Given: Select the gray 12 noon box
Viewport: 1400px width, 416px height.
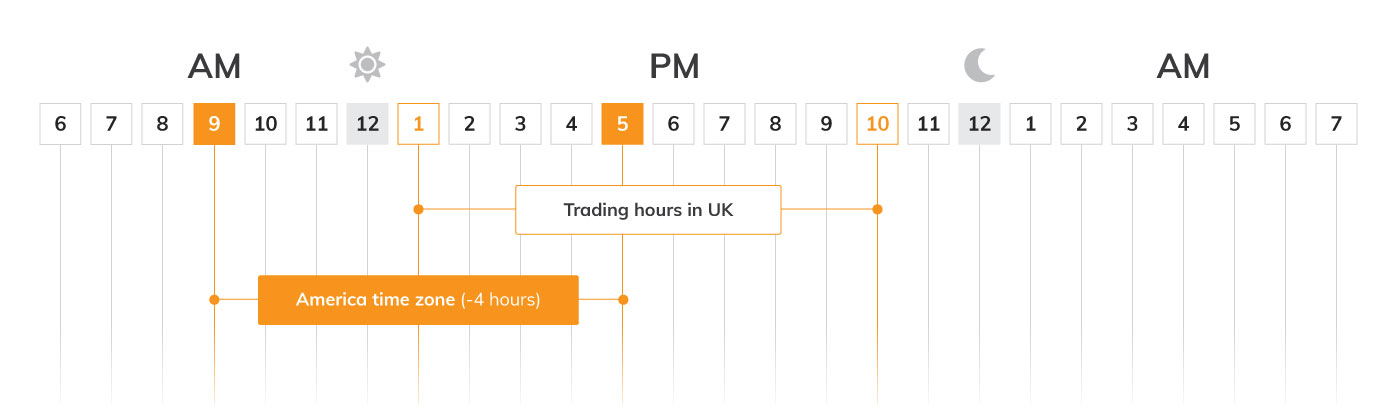Looking at the screenshot, I should [x=367, y=124].
